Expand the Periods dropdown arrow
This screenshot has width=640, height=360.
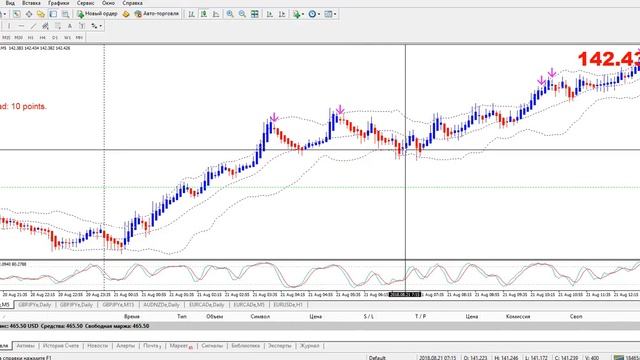pos(319,14)
